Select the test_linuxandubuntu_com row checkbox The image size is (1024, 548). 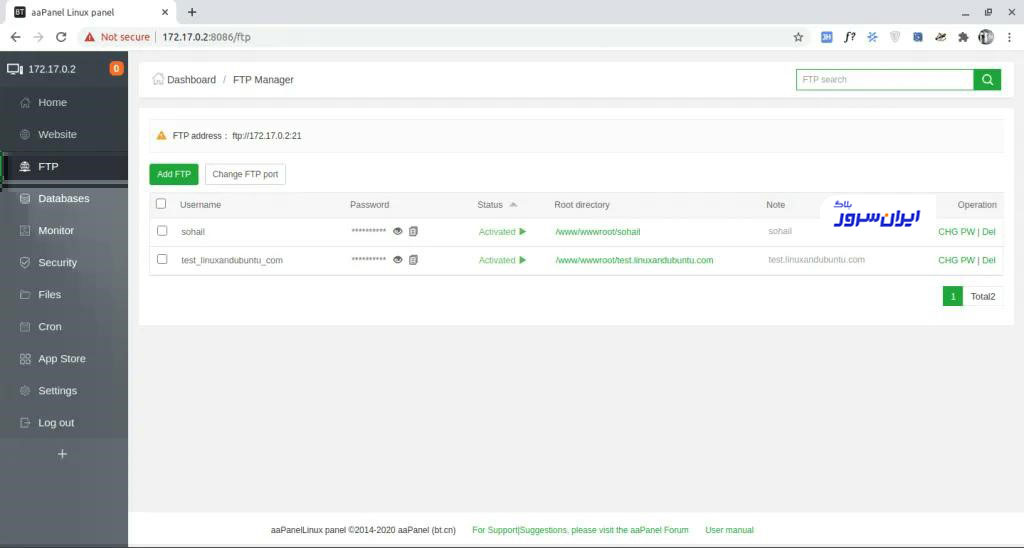click(x=162, y=259)
